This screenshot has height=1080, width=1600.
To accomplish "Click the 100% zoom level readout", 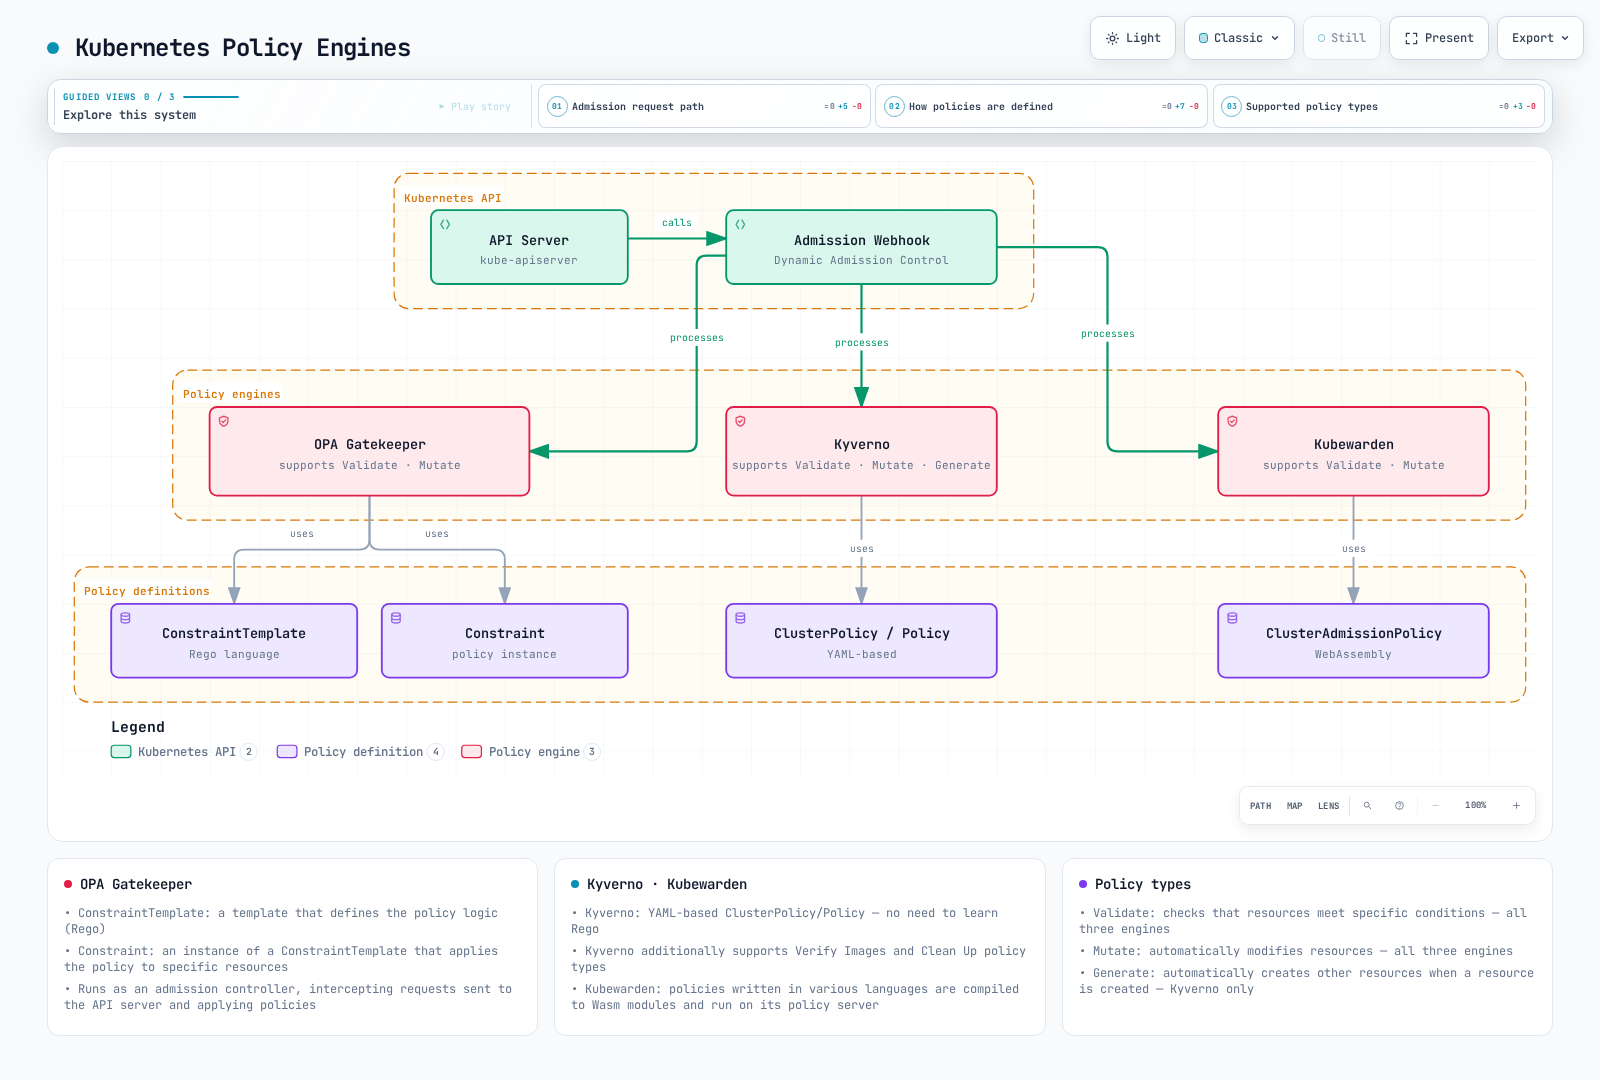I will click(x=1476, y=805).
